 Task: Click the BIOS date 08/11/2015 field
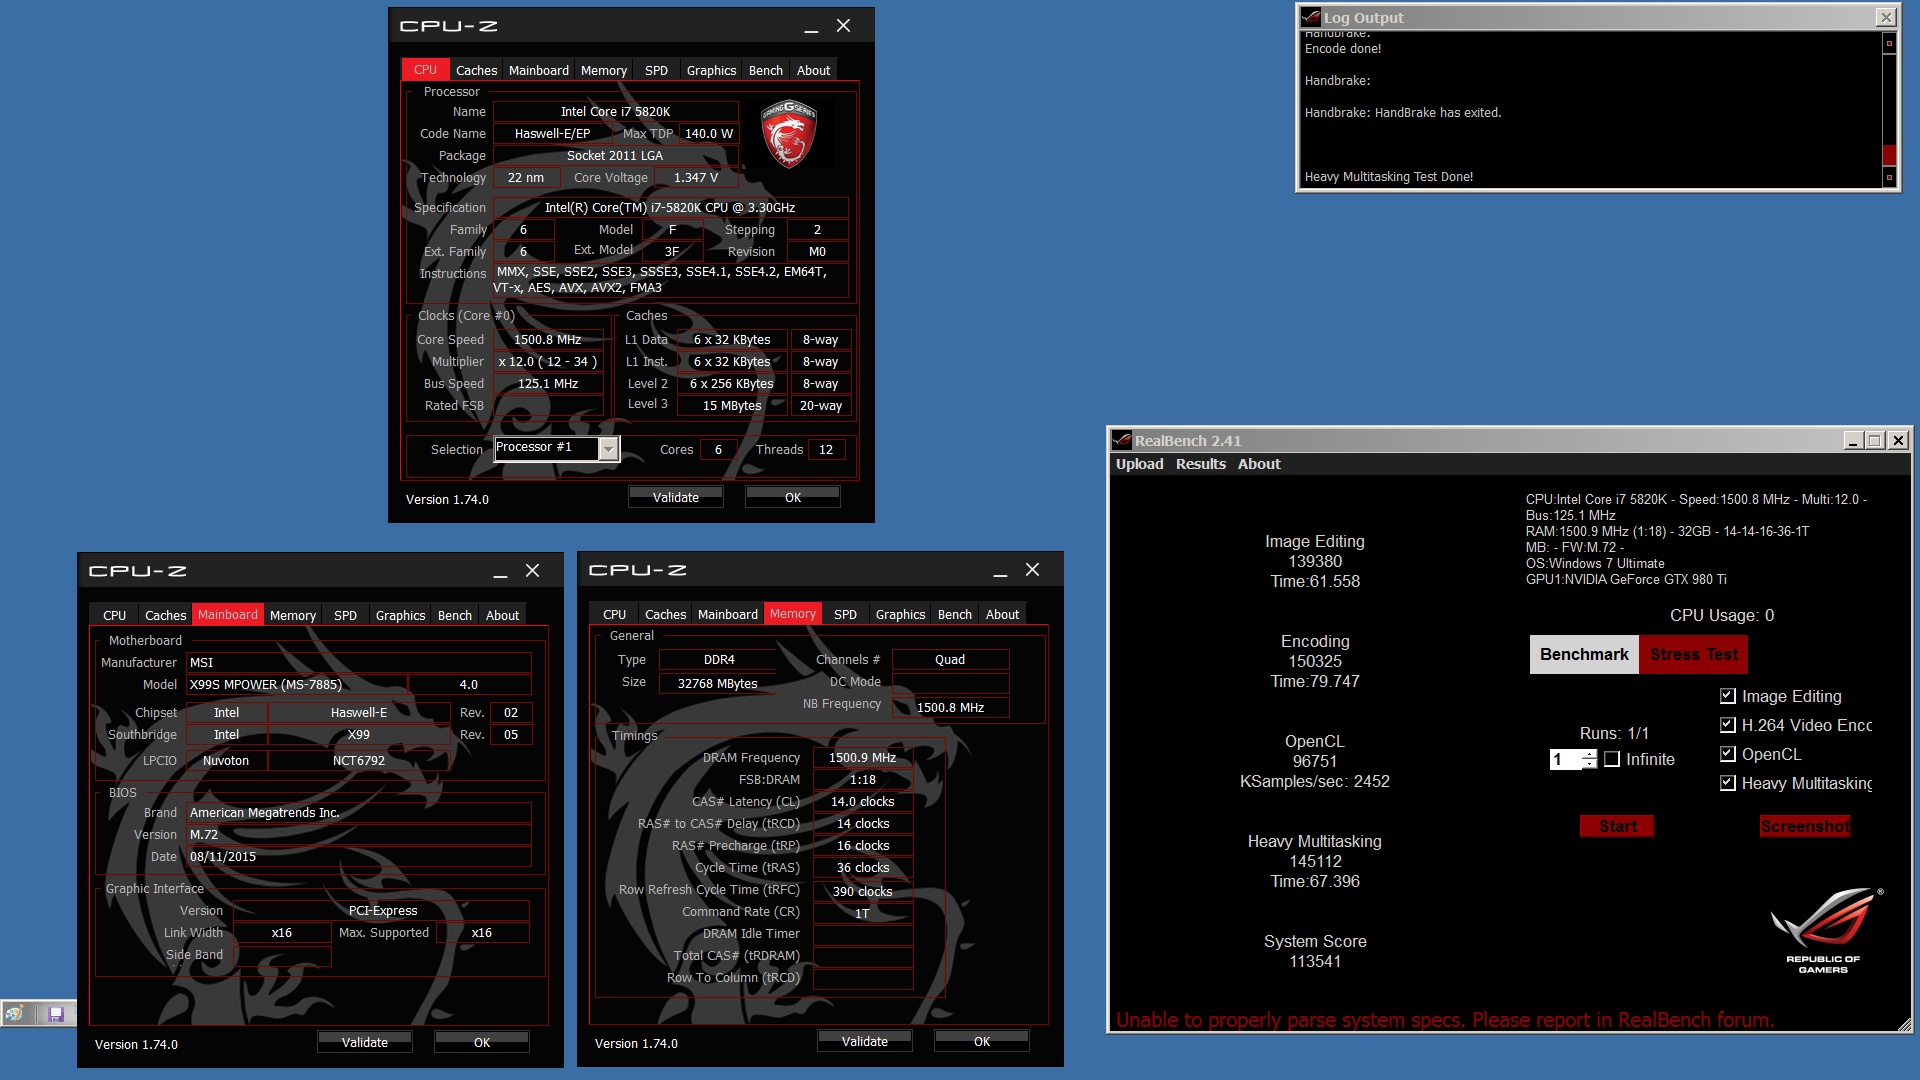coord(359,857)
